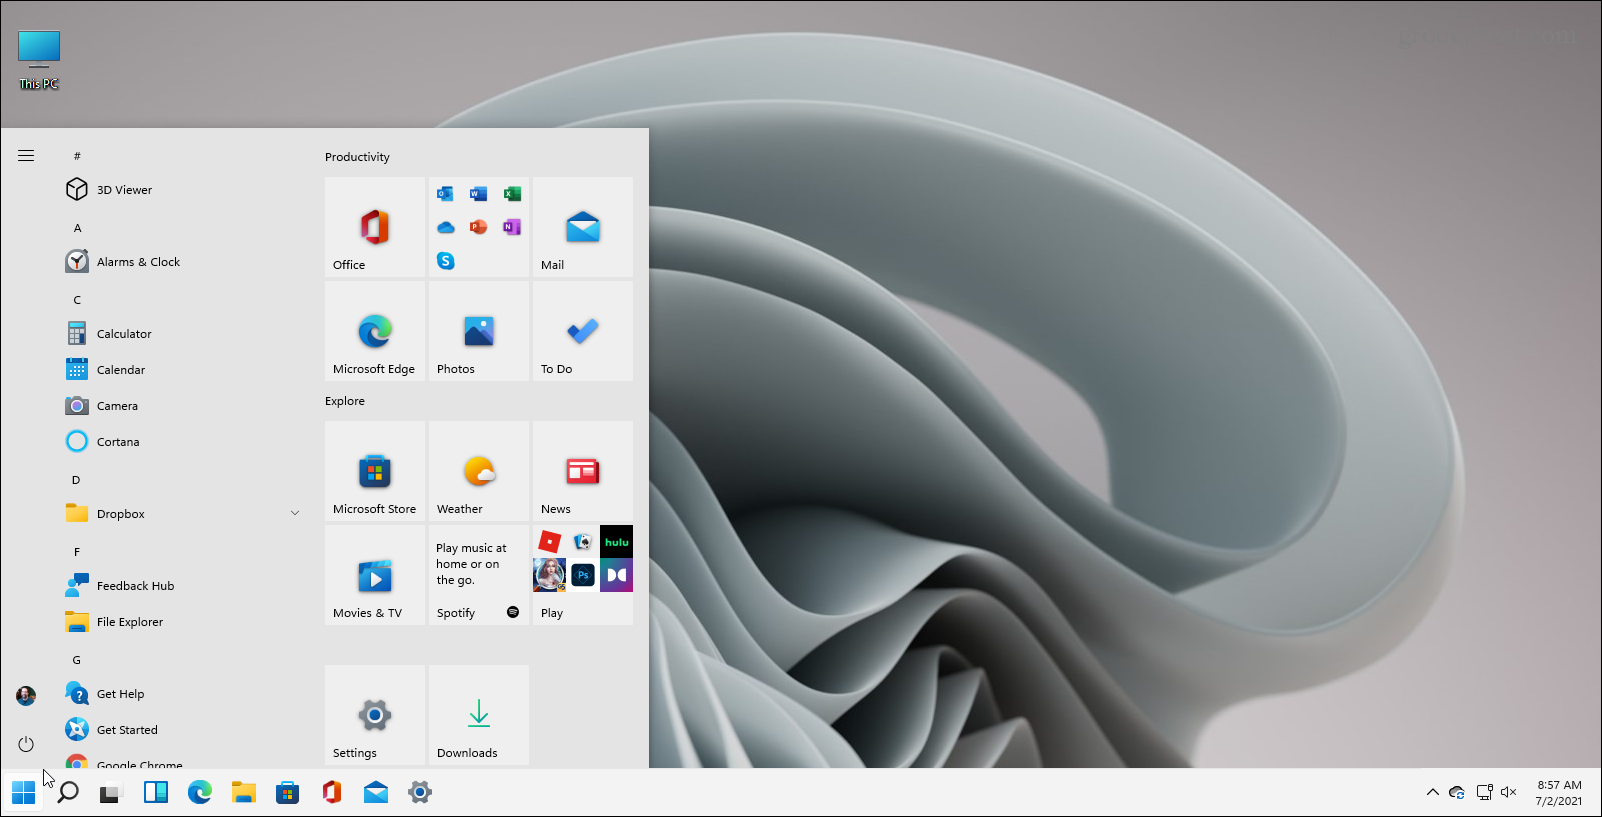
Task: Open the Power options button
Action: (x=26, y=744)
